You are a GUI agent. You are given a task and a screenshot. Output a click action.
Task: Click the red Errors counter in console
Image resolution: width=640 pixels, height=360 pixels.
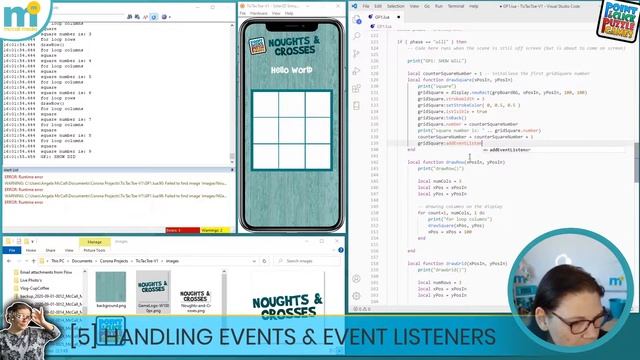point(182,231)
